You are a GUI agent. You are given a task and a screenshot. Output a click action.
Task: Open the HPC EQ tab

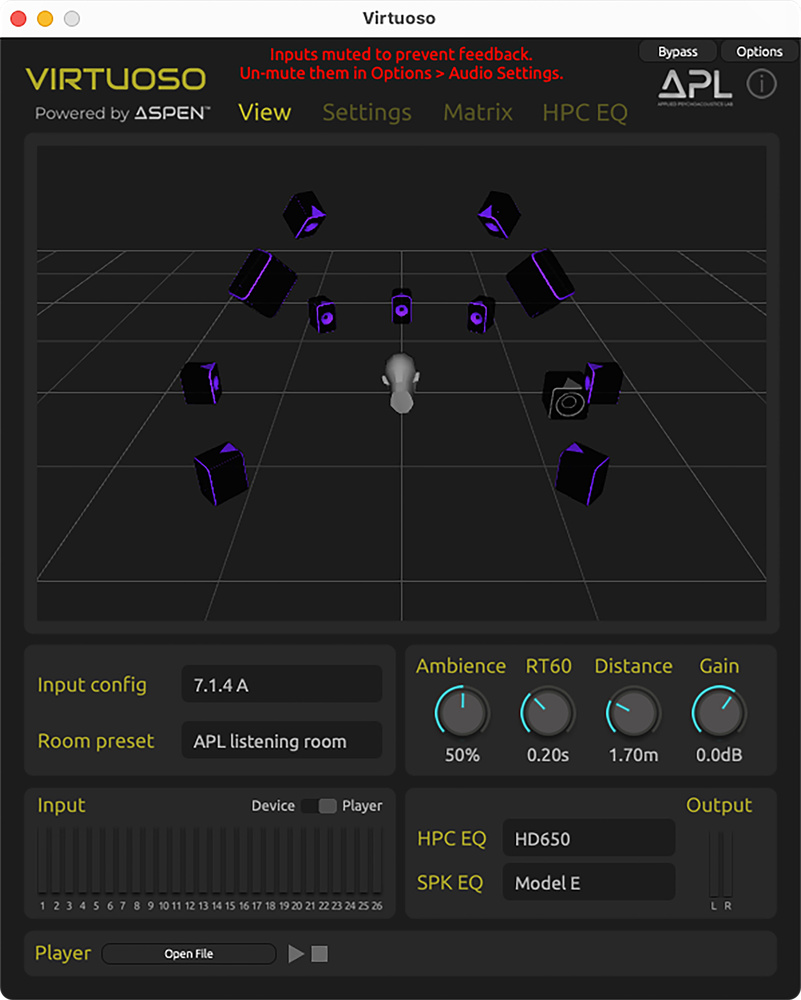coord(585,113)
